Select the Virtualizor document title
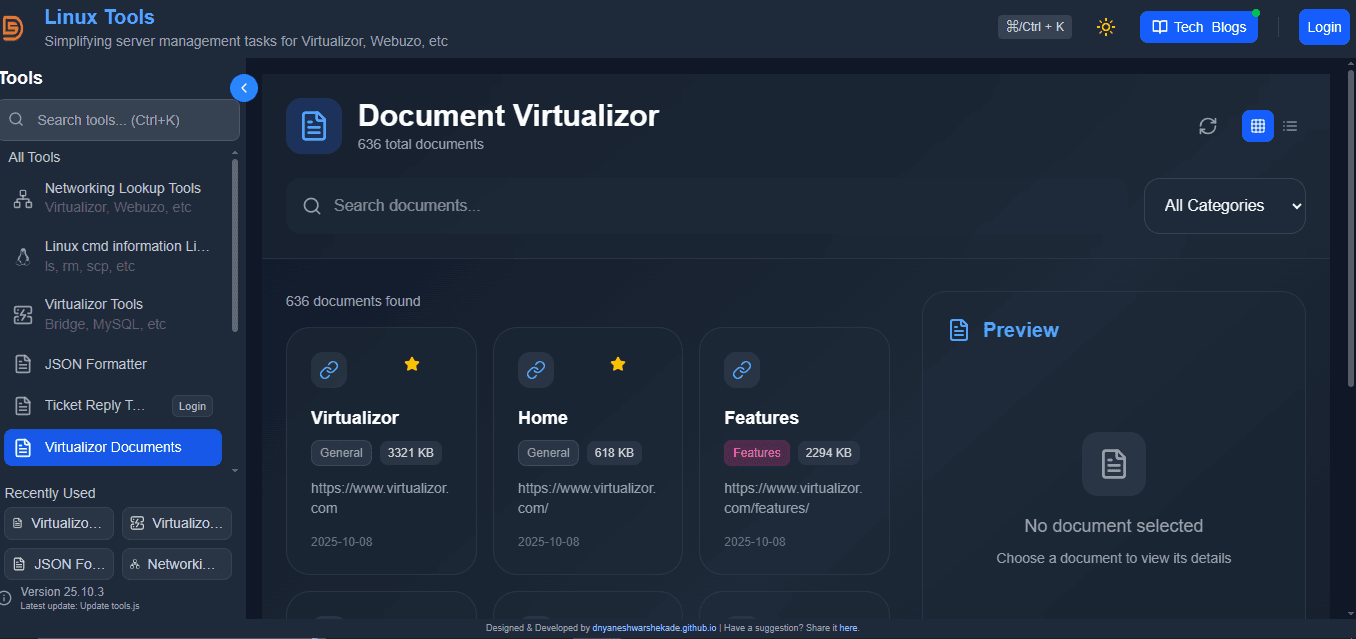 (355, 418)
